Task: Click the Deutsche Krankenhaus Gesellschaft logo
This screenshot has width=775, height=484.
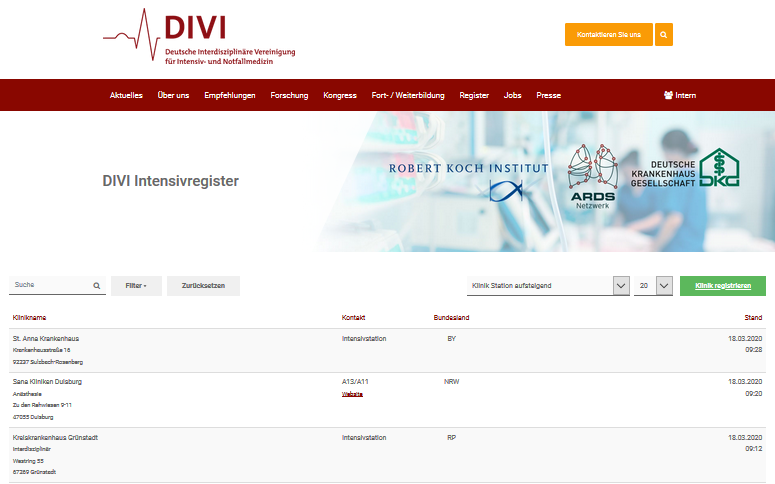Action: click(685, 168)
